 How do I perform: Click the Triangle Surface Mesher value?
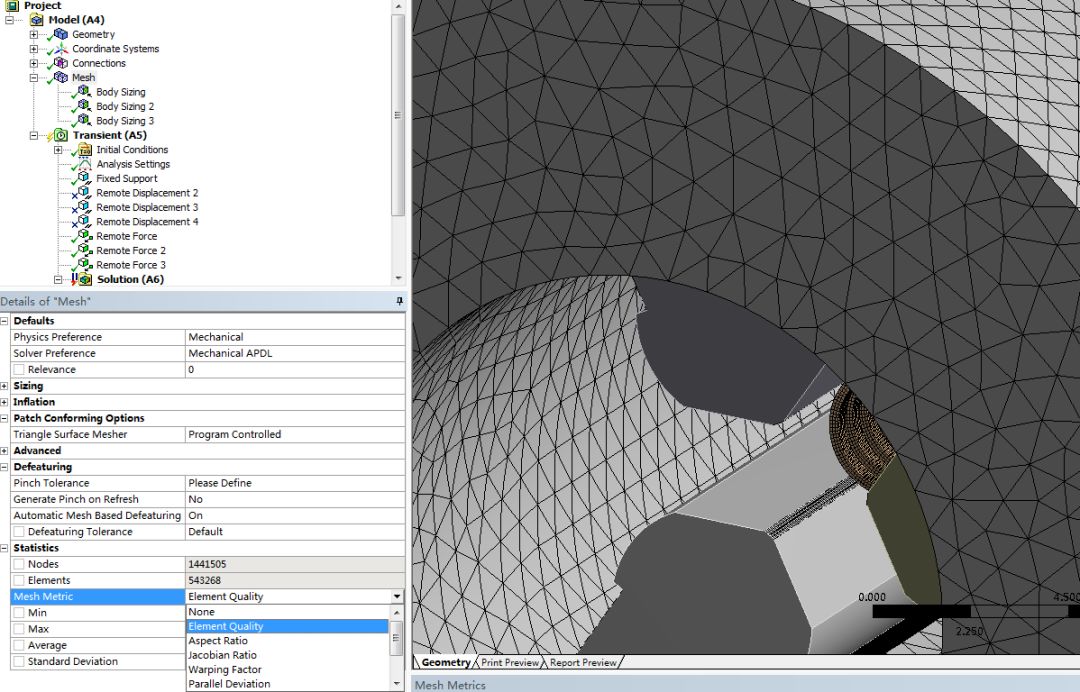295,434
